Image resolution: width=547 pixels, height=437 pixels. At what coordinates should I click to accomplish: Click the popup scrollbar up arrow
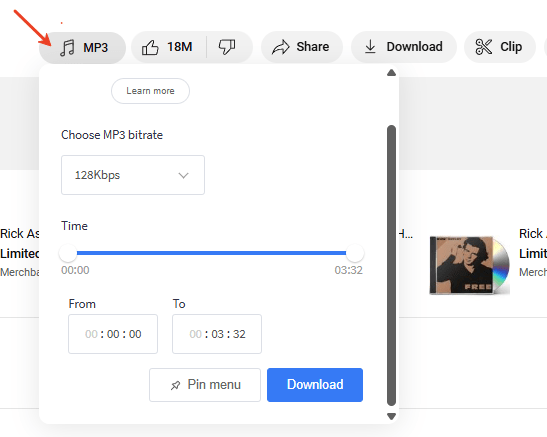coord(391,73)
